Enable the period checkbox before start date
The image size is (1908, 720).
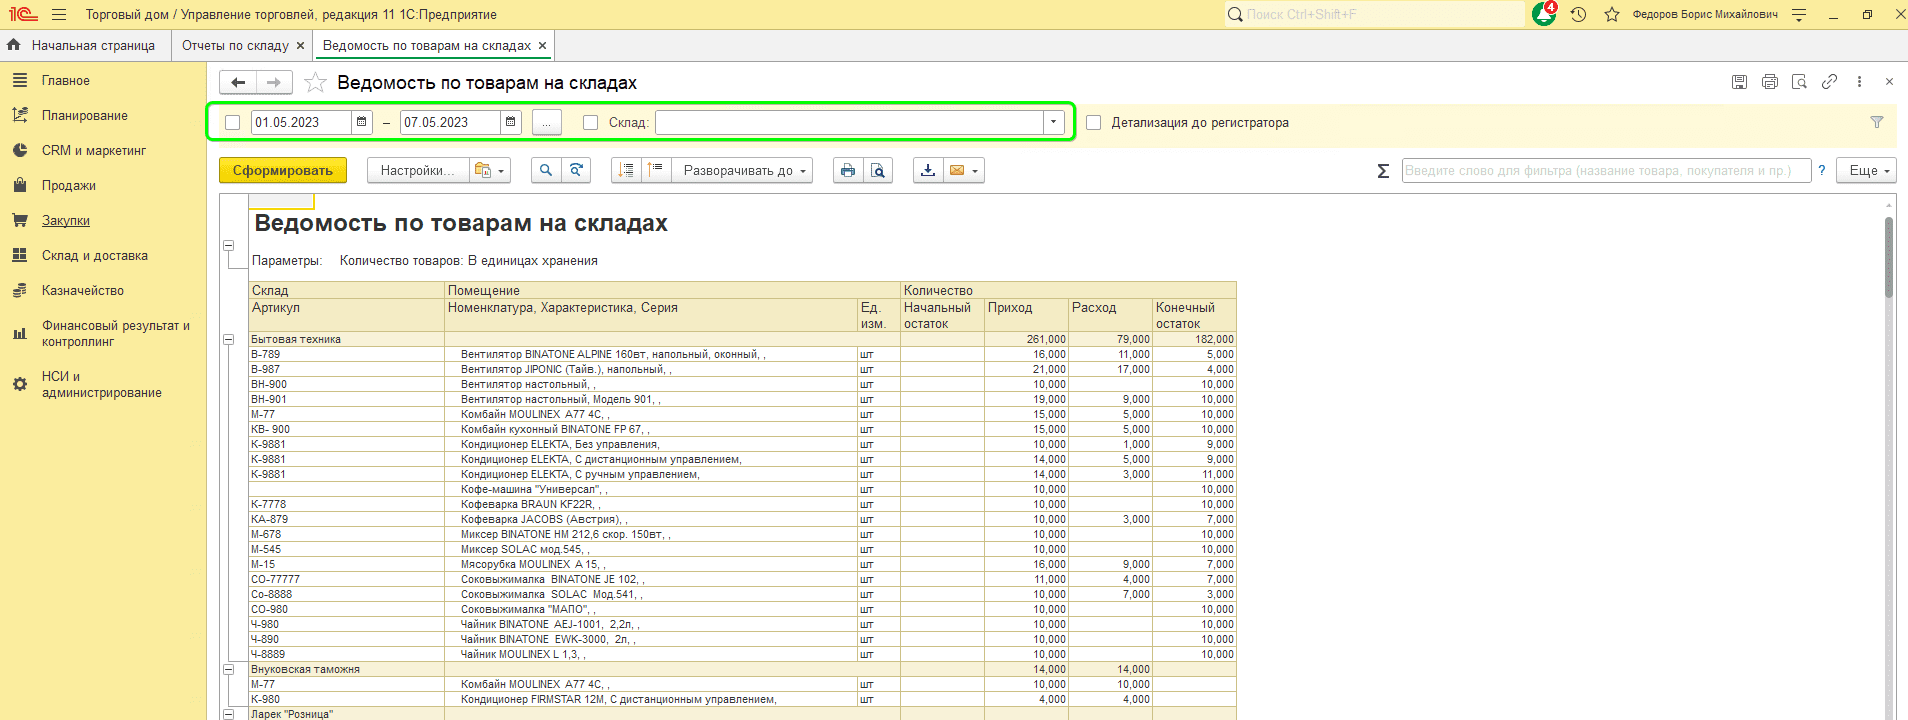233,122
